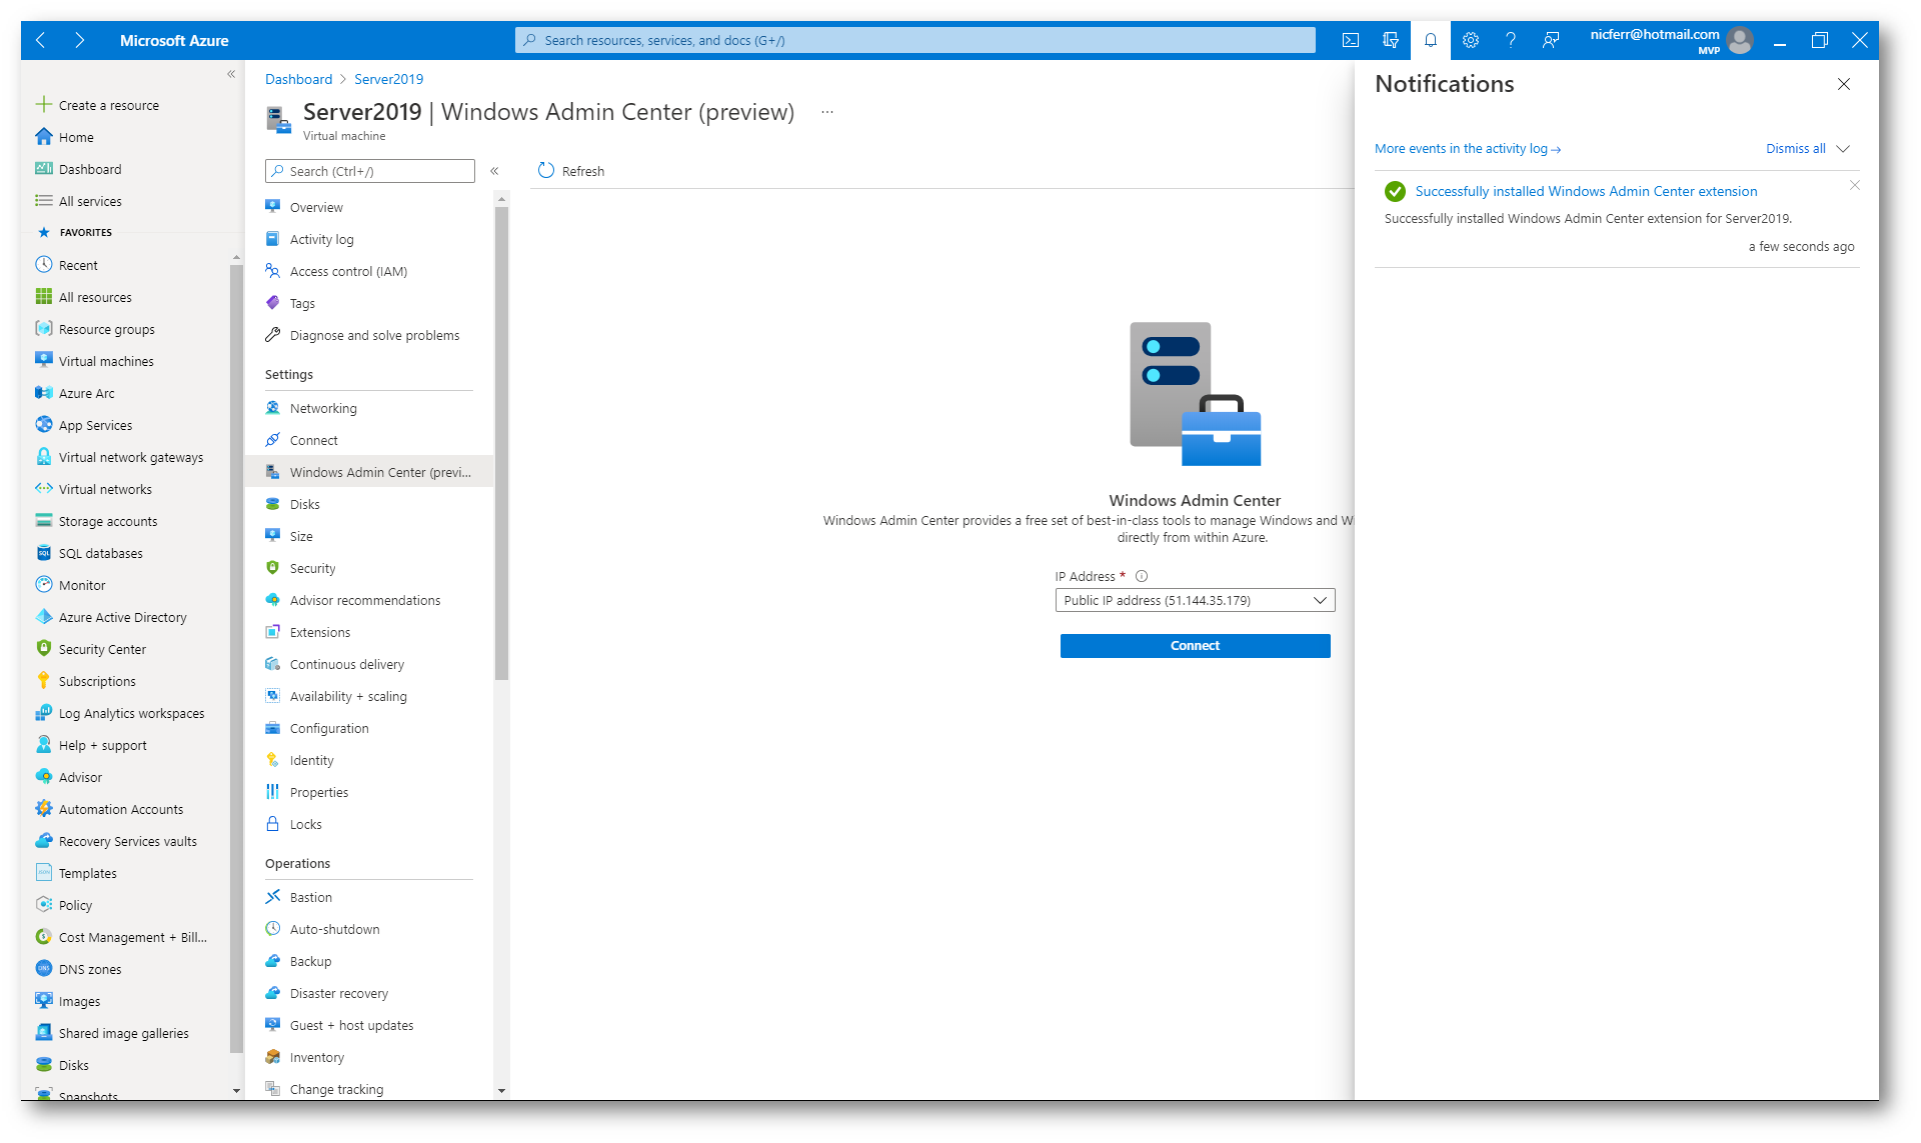Open the help question mark icon
1921x1143 pixels.
pos(1510,41)
